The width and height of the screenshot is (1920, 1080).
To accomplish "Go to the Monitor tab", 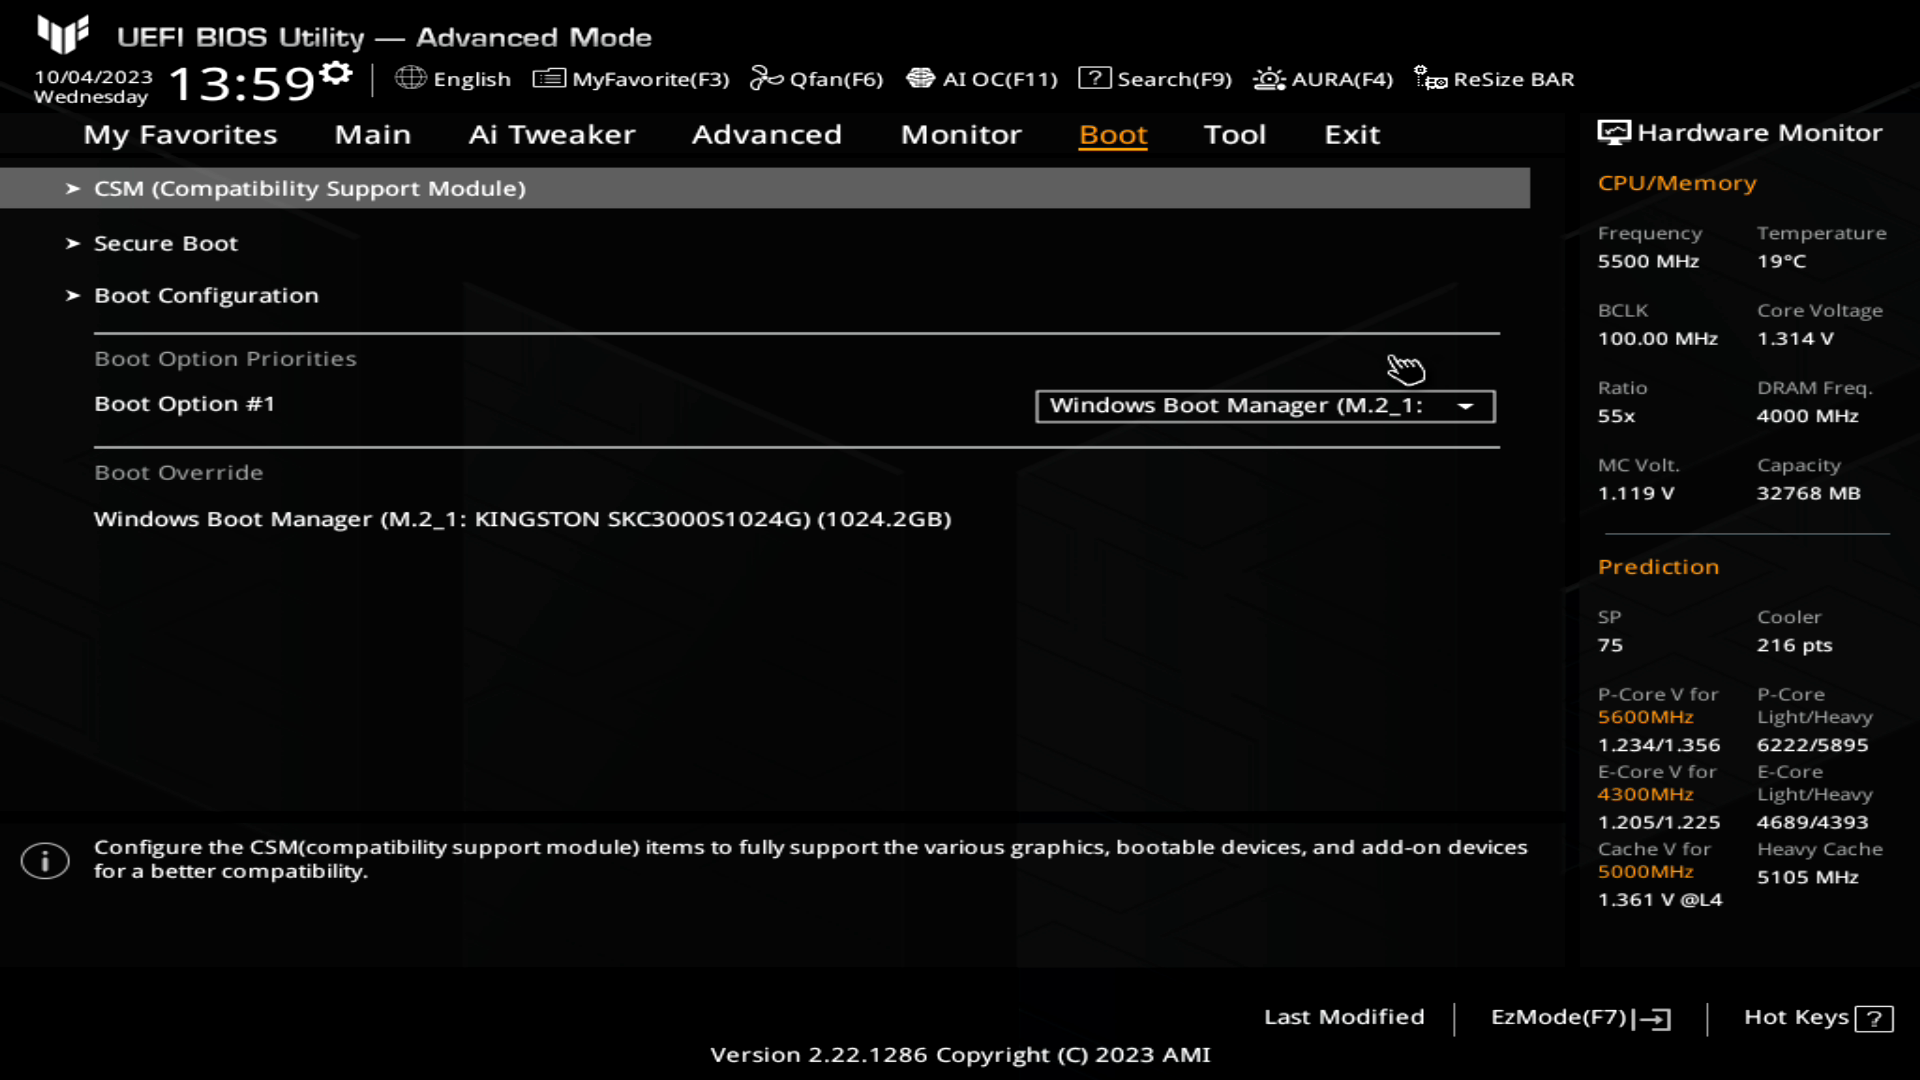I will [x=961, y=134].
